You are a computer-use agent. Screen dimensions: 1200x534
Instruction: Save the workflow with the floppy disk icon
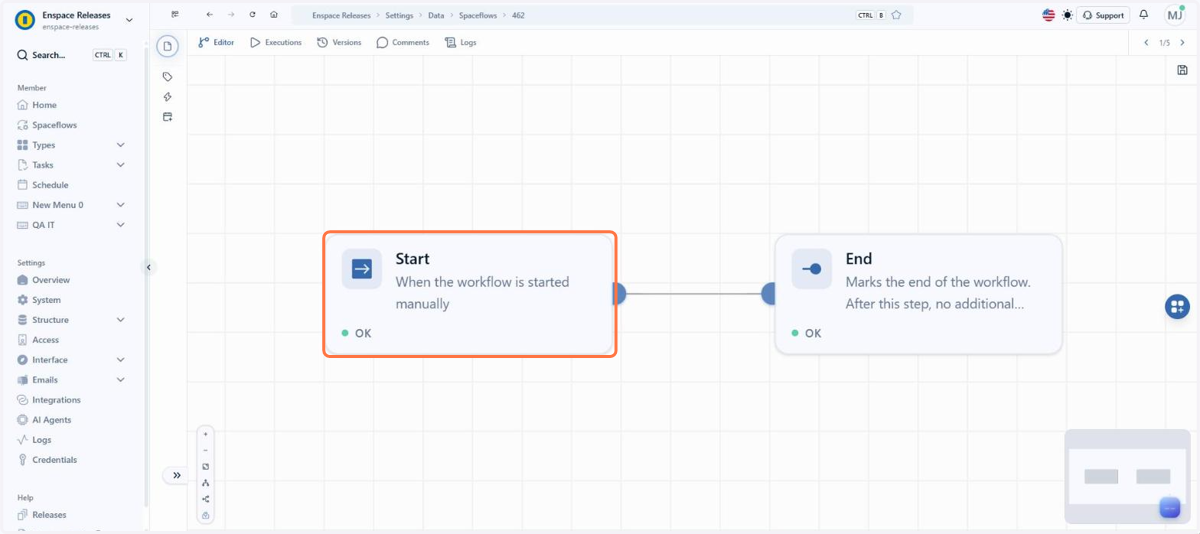pyautogui.click(x=1183, y=70)
